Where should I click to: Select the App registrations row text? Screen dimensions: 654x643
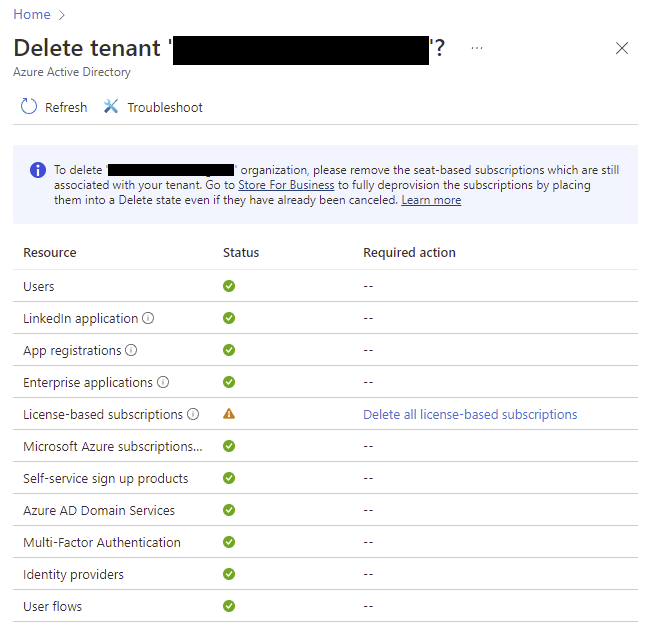[x=72, y=351]
